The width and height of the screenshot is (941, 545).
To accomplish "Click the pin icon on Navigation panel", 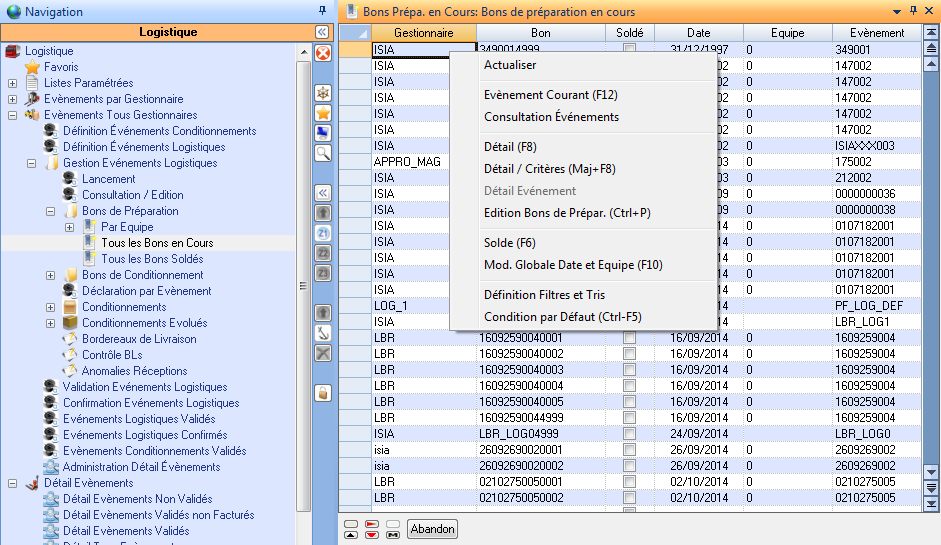I will click(x=322, y=12).
